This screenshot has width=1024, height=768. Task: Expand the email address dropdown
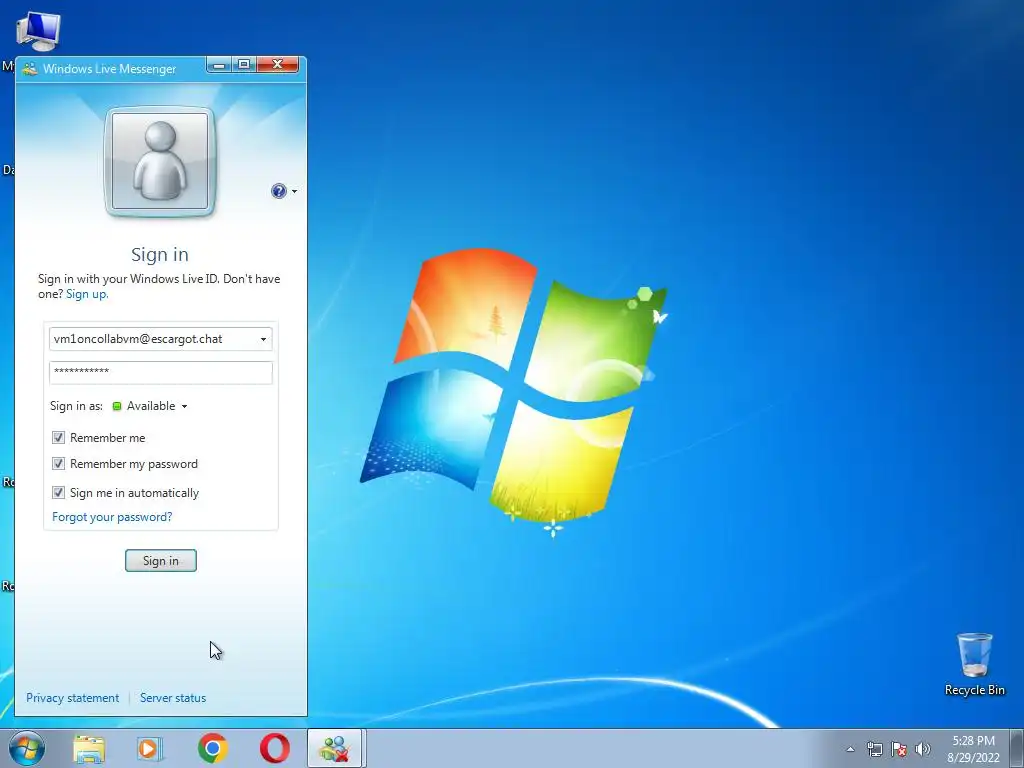263,339
